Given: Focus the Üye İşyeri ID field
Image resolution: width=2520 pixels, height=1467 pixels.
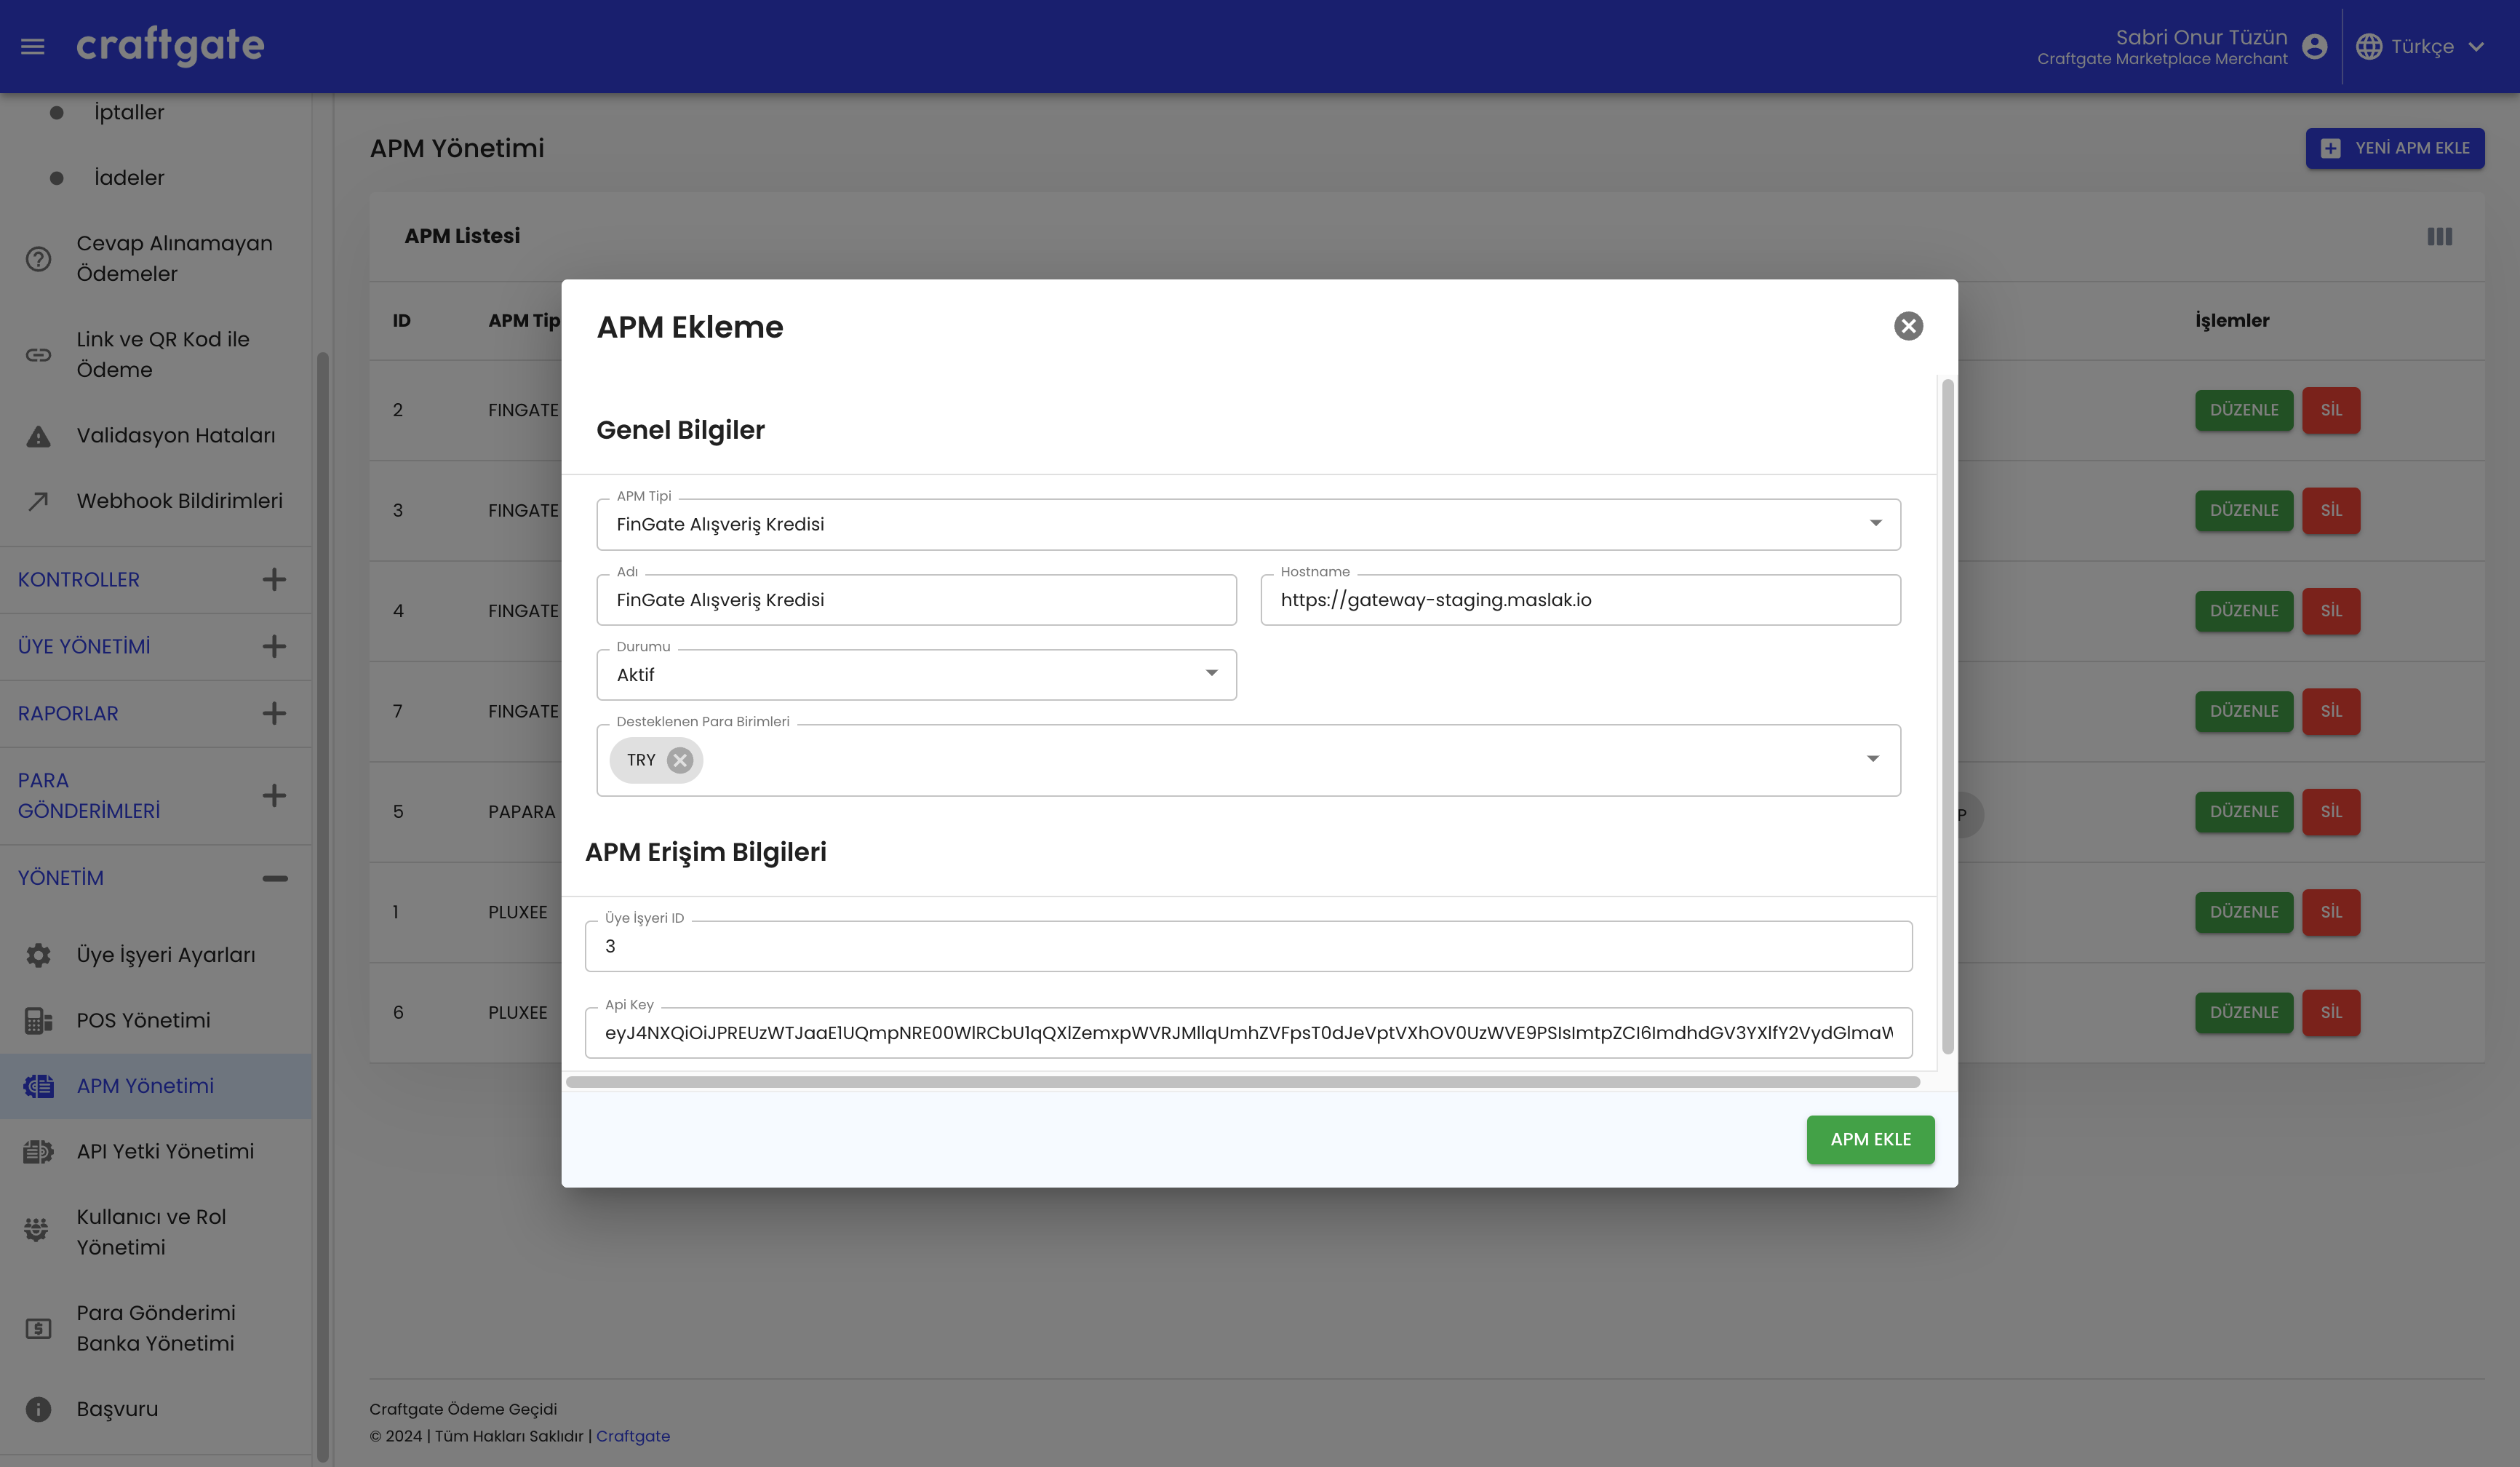Looking at the screenshot, I should point(1248,946).
